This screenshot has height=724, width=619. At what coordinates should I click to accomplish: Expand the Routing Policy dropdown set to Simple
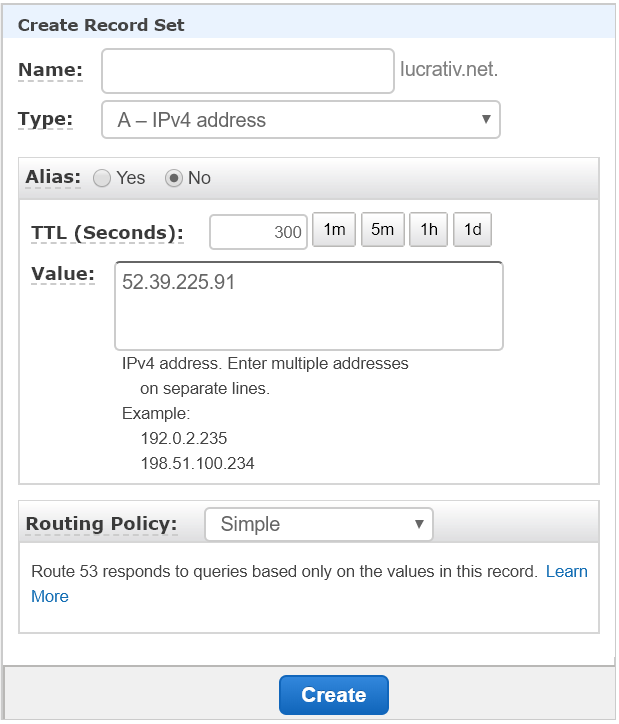tap(319, 524)
